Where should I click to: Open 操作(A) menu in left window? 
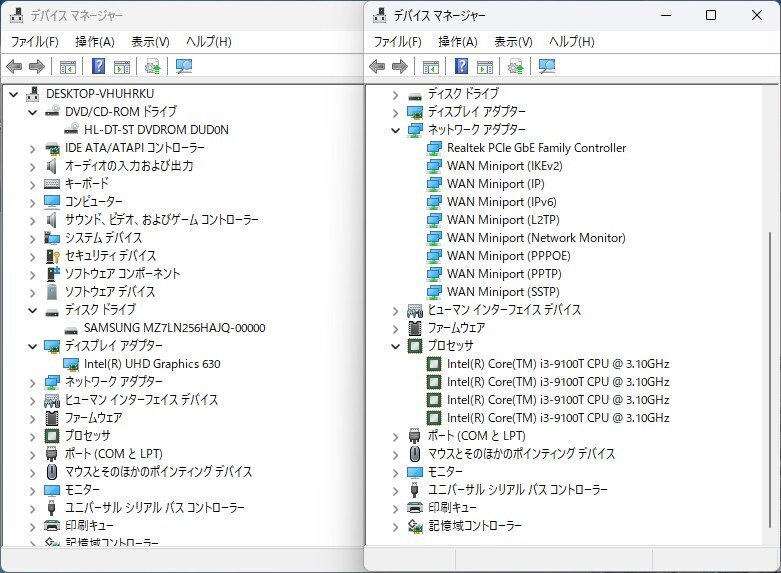coord(95,42)
